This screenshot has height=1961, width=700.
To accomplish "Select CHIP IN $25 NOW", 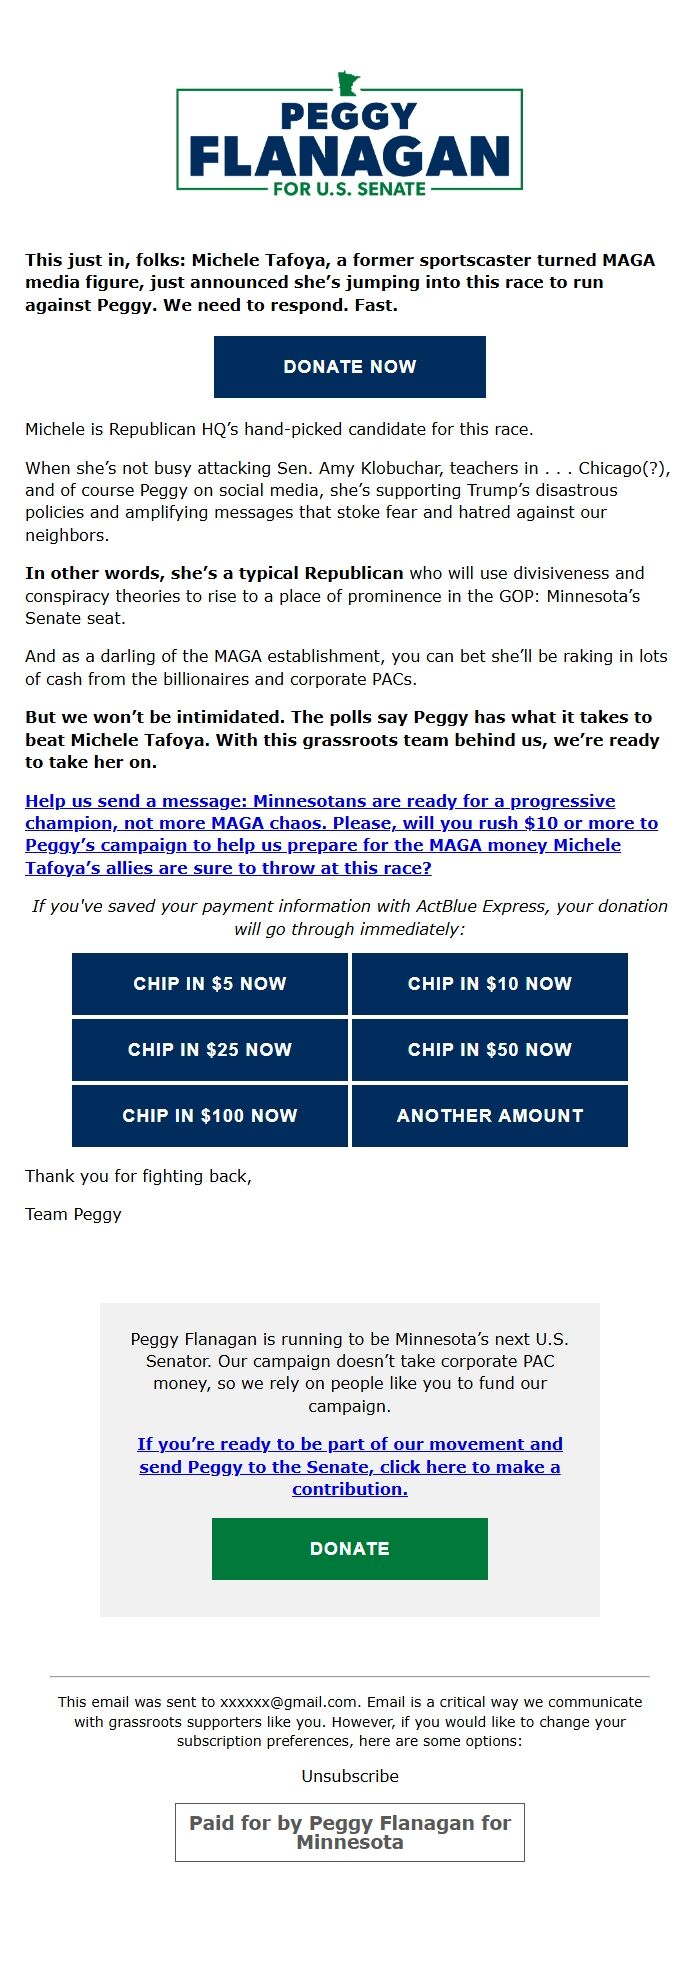I will 209,1050.
